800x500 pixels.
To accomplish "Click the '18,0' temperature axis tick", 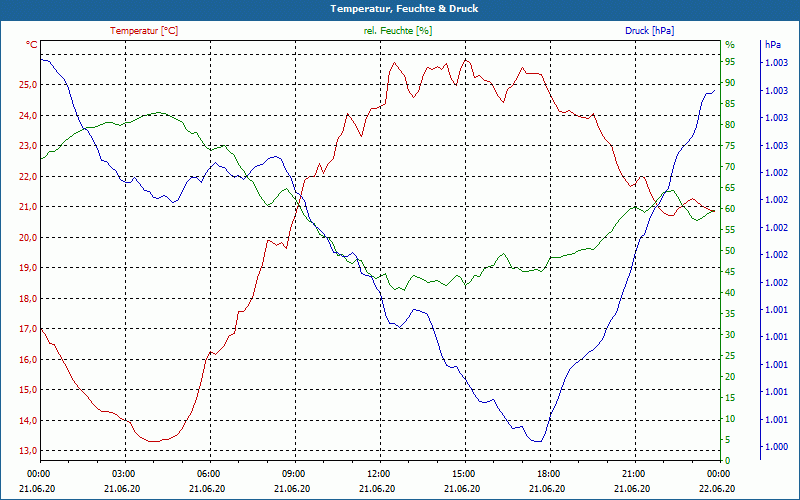I will (x=28, y=298).
